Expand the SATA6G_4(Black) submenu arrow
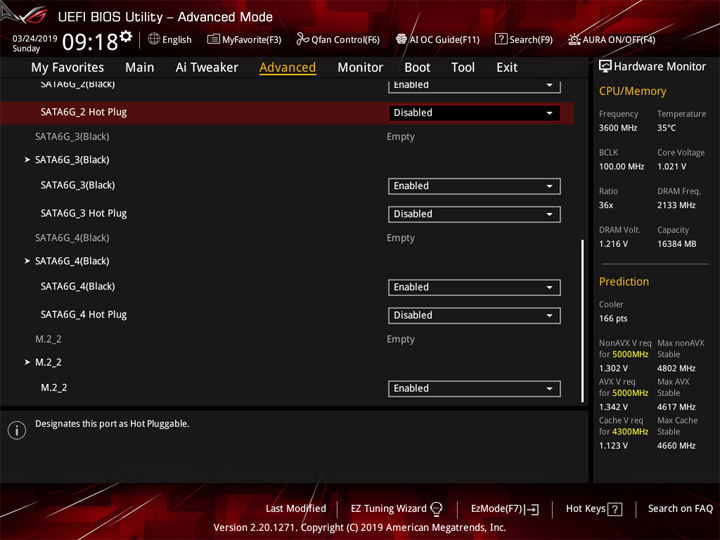720x540 pixels. click(27, 261)
